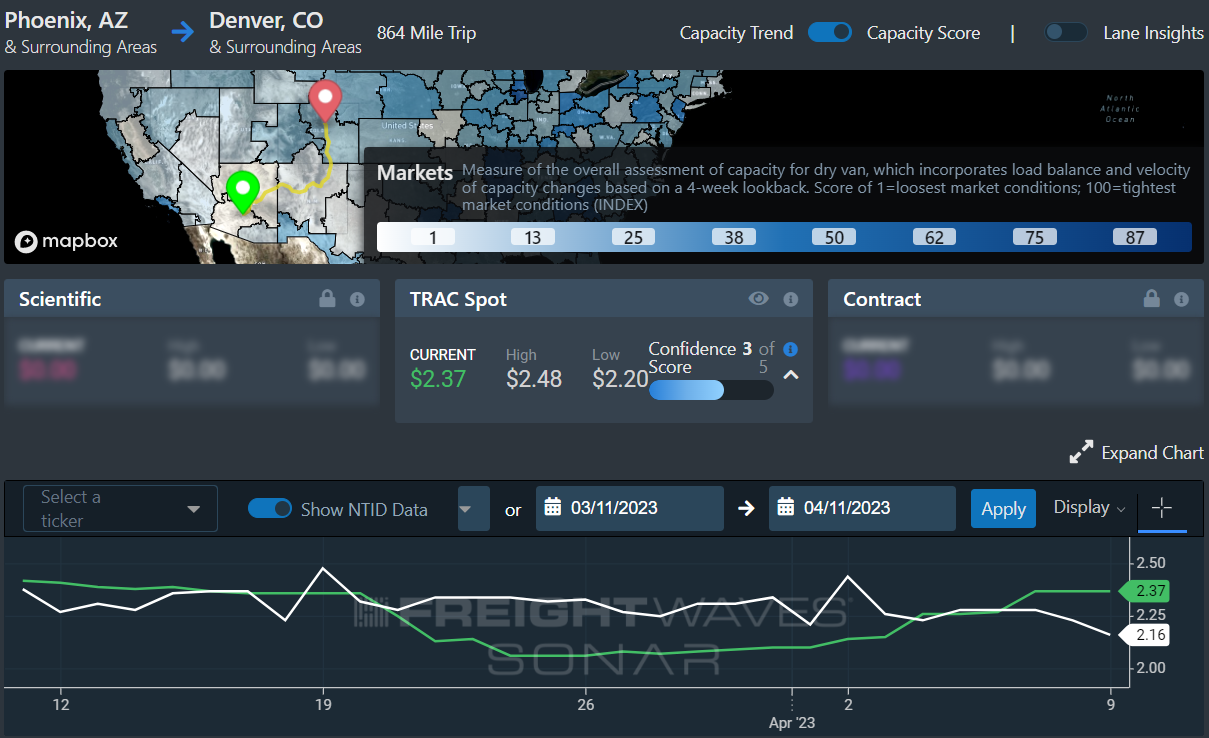Click the Scientific panel lock icon

(x=327, y=299)
